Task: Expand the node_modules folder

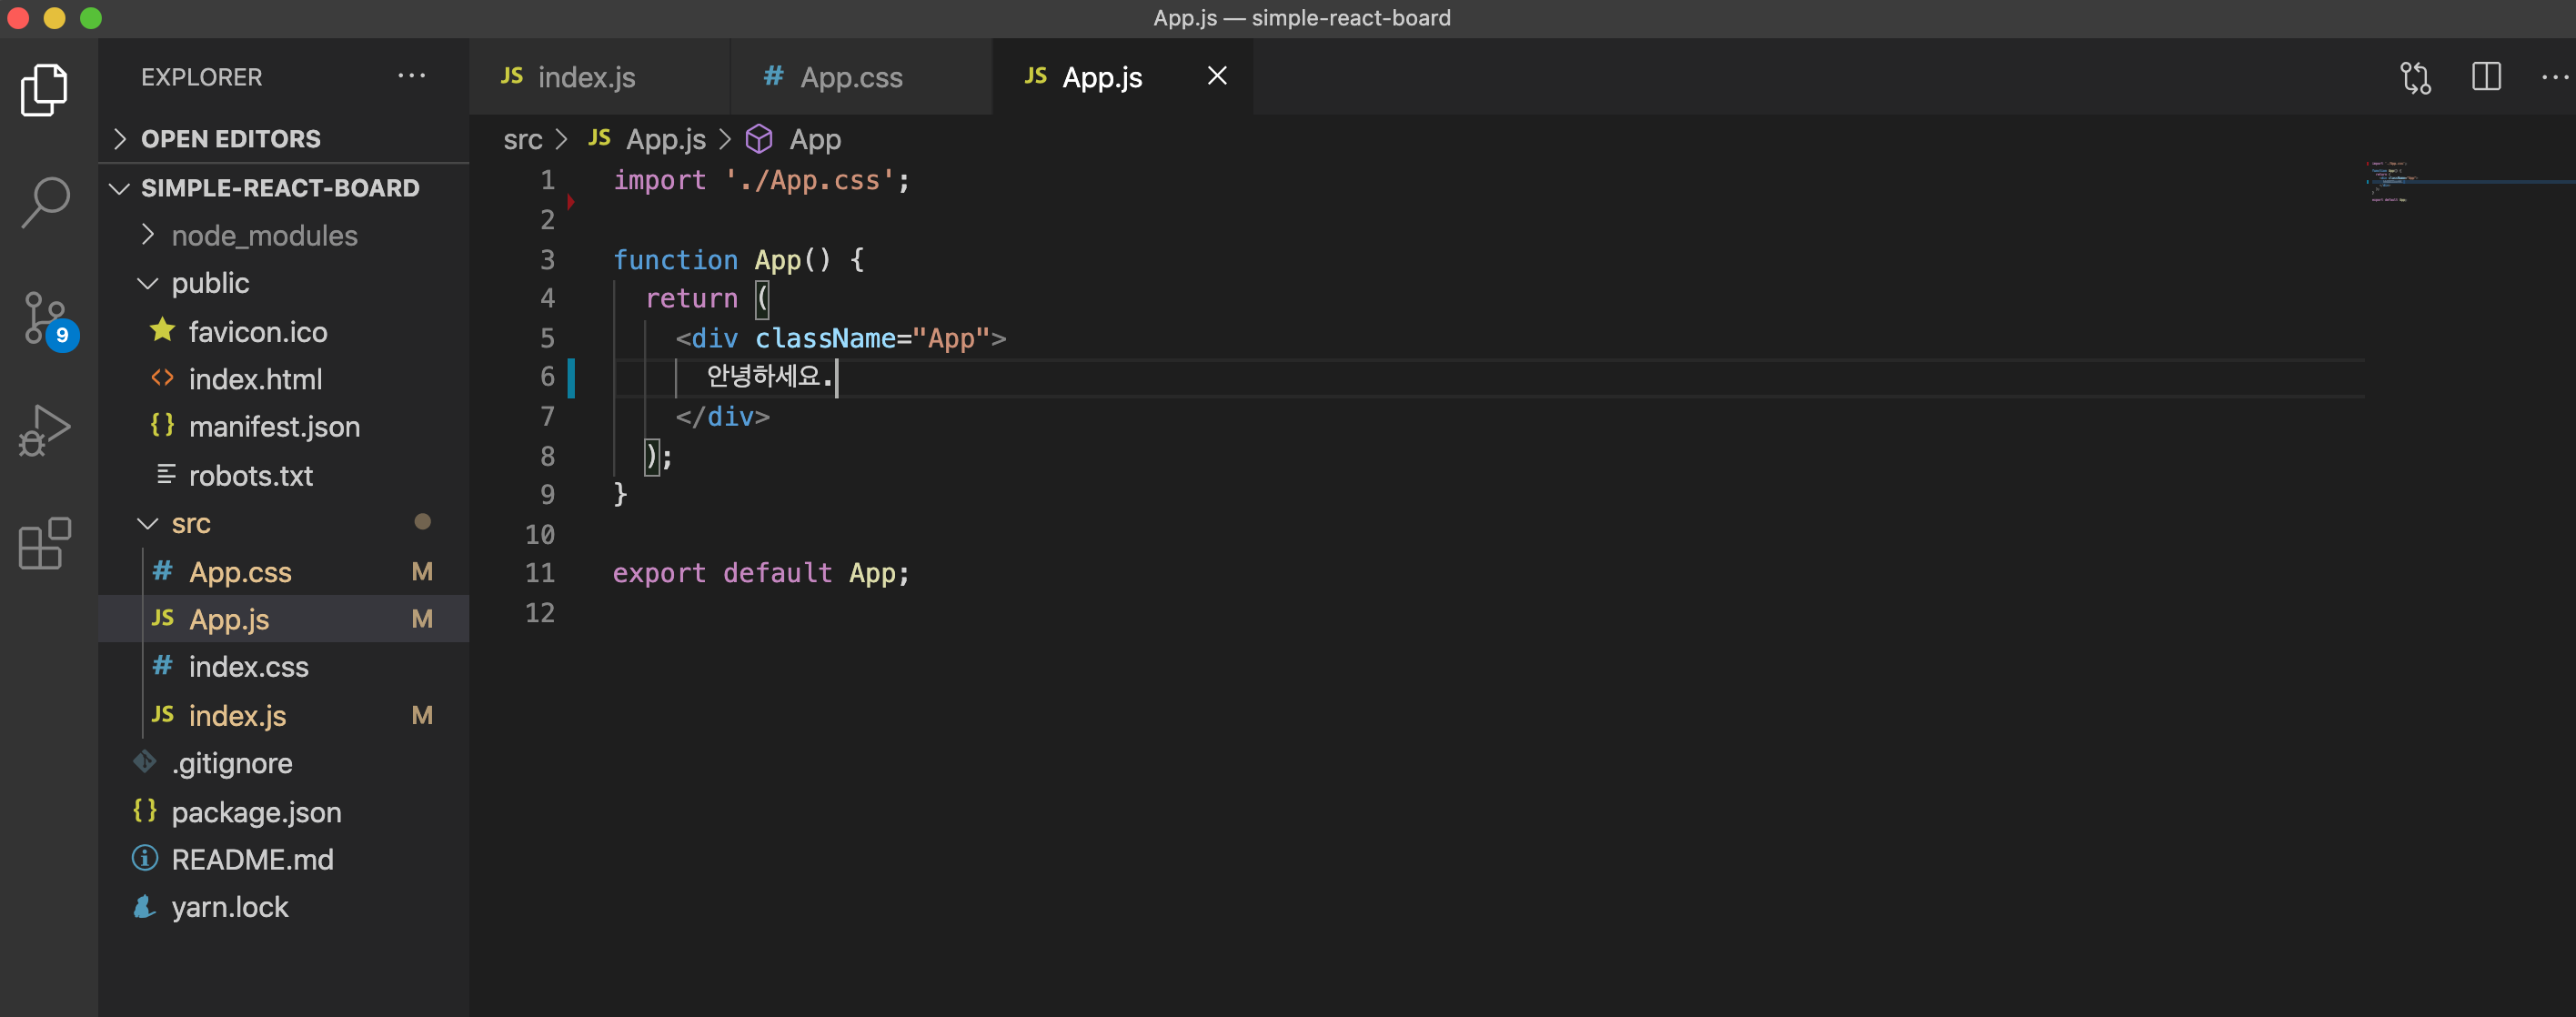Action: pyautogui.click(x=264, y=236)
